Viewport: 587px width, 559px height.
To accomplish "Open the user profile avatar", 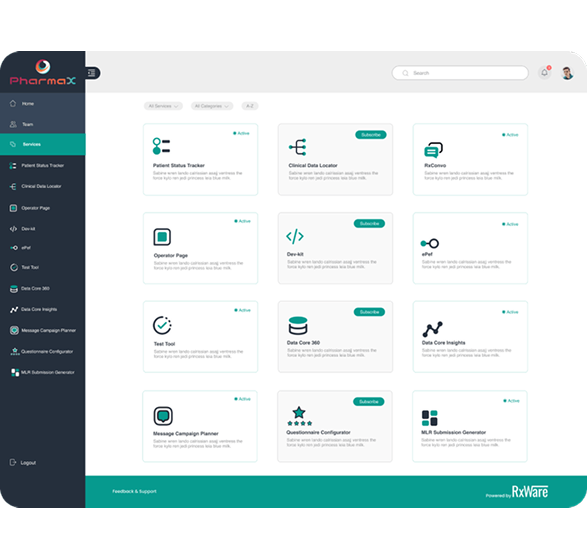I will click(x=567, y=73).
